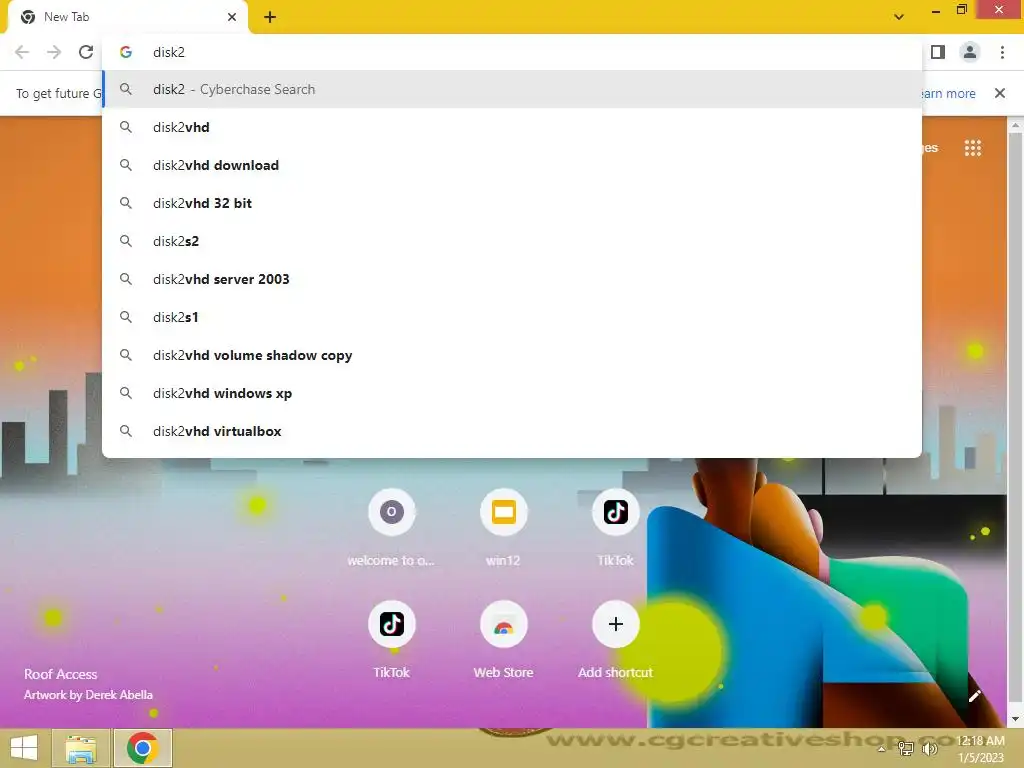The height and width of the screenshot is (768, 1024).
Task: Select 'disk2vhd windows xp' suggestion
Action: [x=512, y=393]
